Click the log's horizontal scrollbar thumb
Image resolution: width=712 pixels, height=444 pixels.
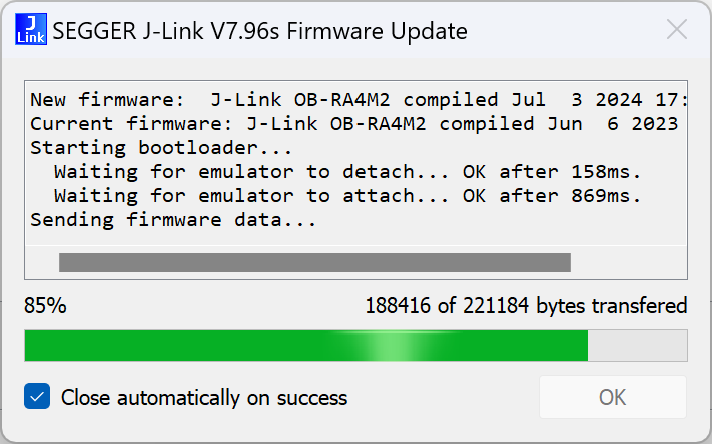point(314,262)
